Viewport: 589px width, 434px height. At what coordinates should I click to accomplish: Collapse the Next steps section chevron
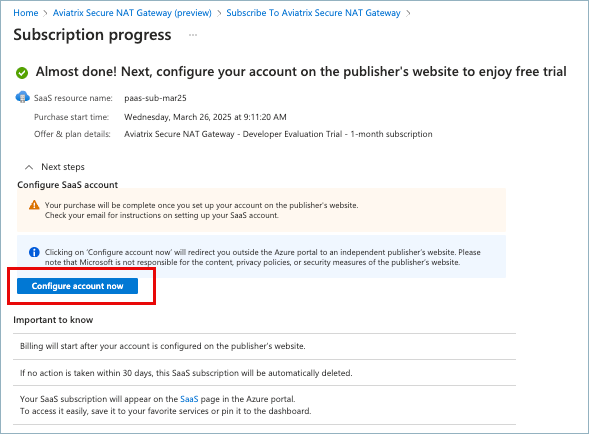[x=29, y=167]
